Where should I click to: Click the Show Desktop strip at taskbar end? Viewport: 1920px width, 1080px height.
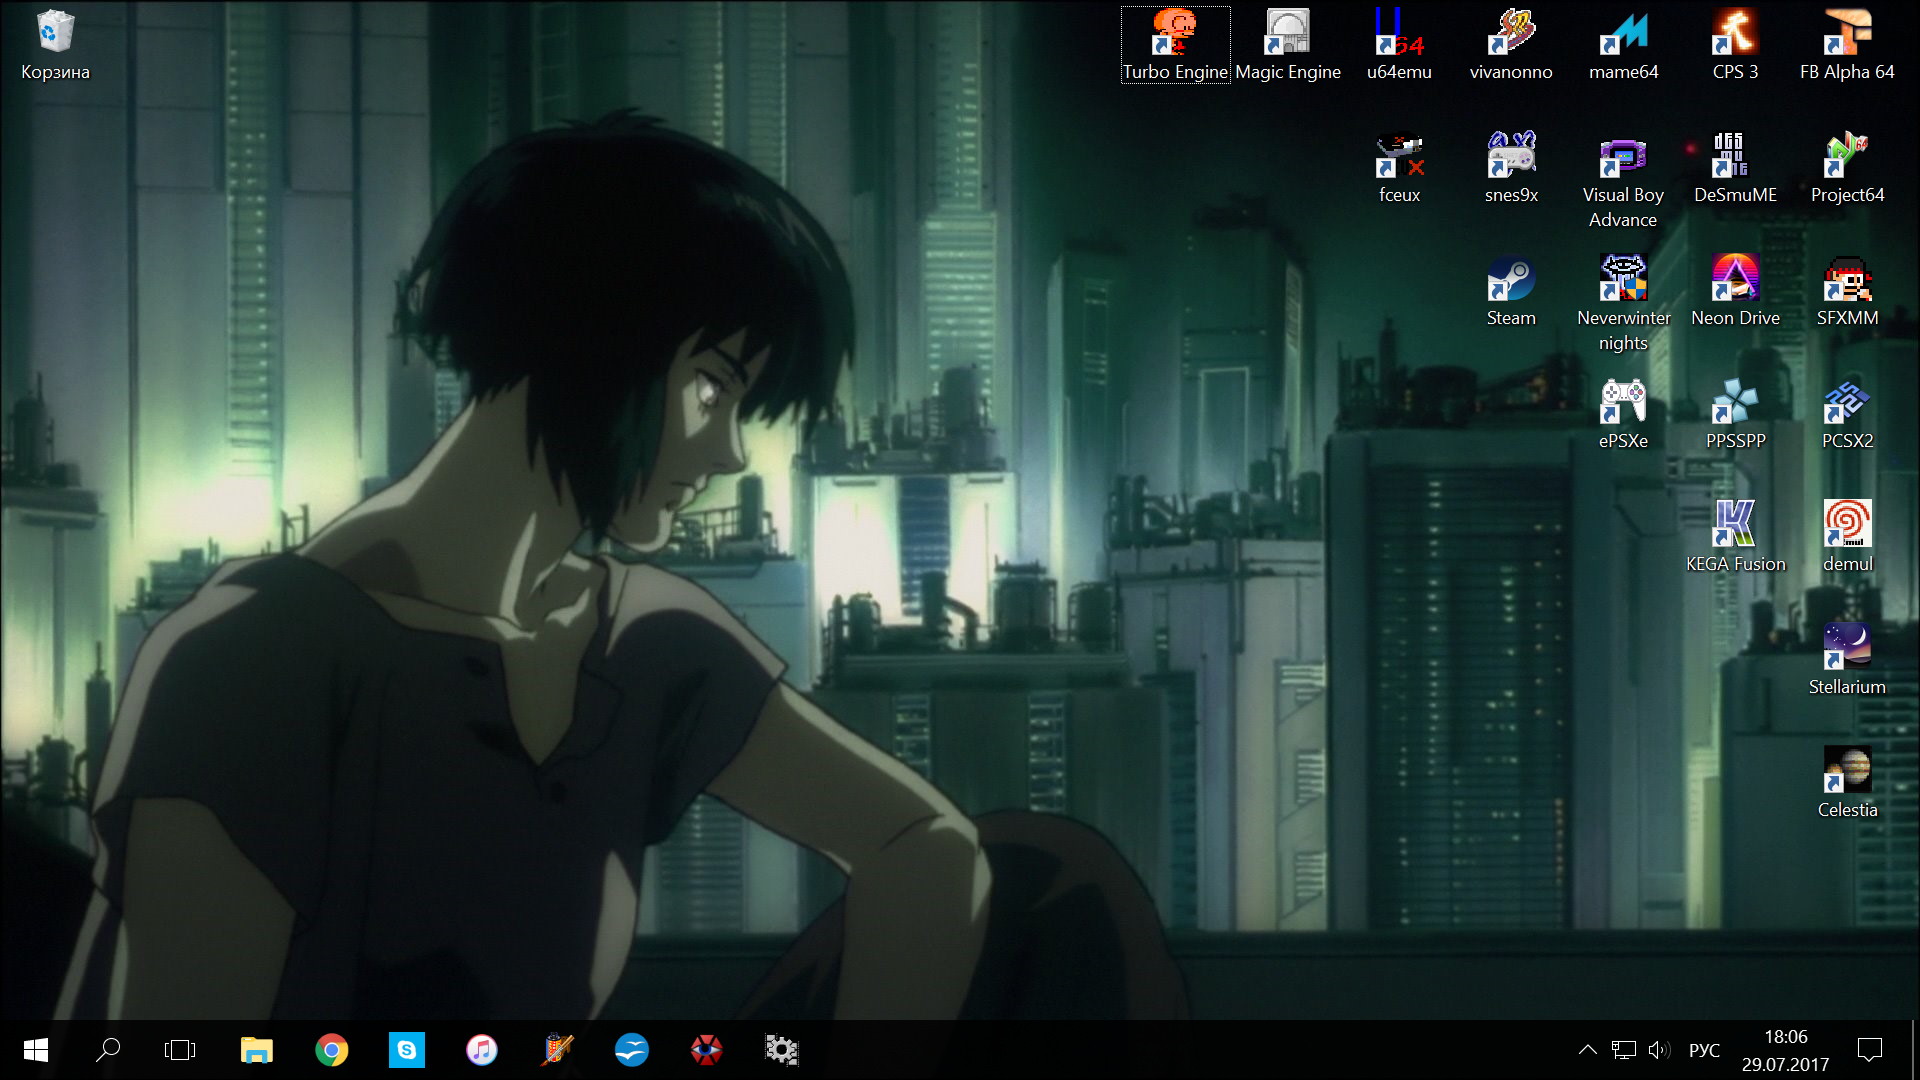[x=1915, y=1050]
